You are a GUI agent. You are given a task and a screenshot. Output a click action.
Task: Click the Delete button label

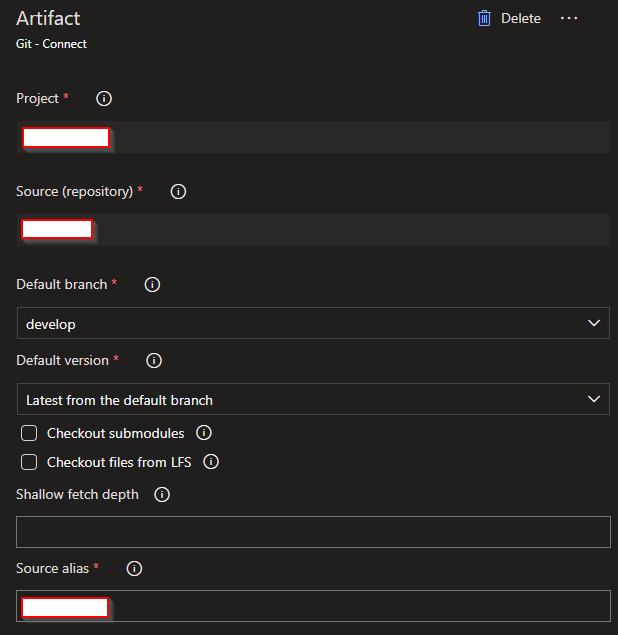point(520,18)
